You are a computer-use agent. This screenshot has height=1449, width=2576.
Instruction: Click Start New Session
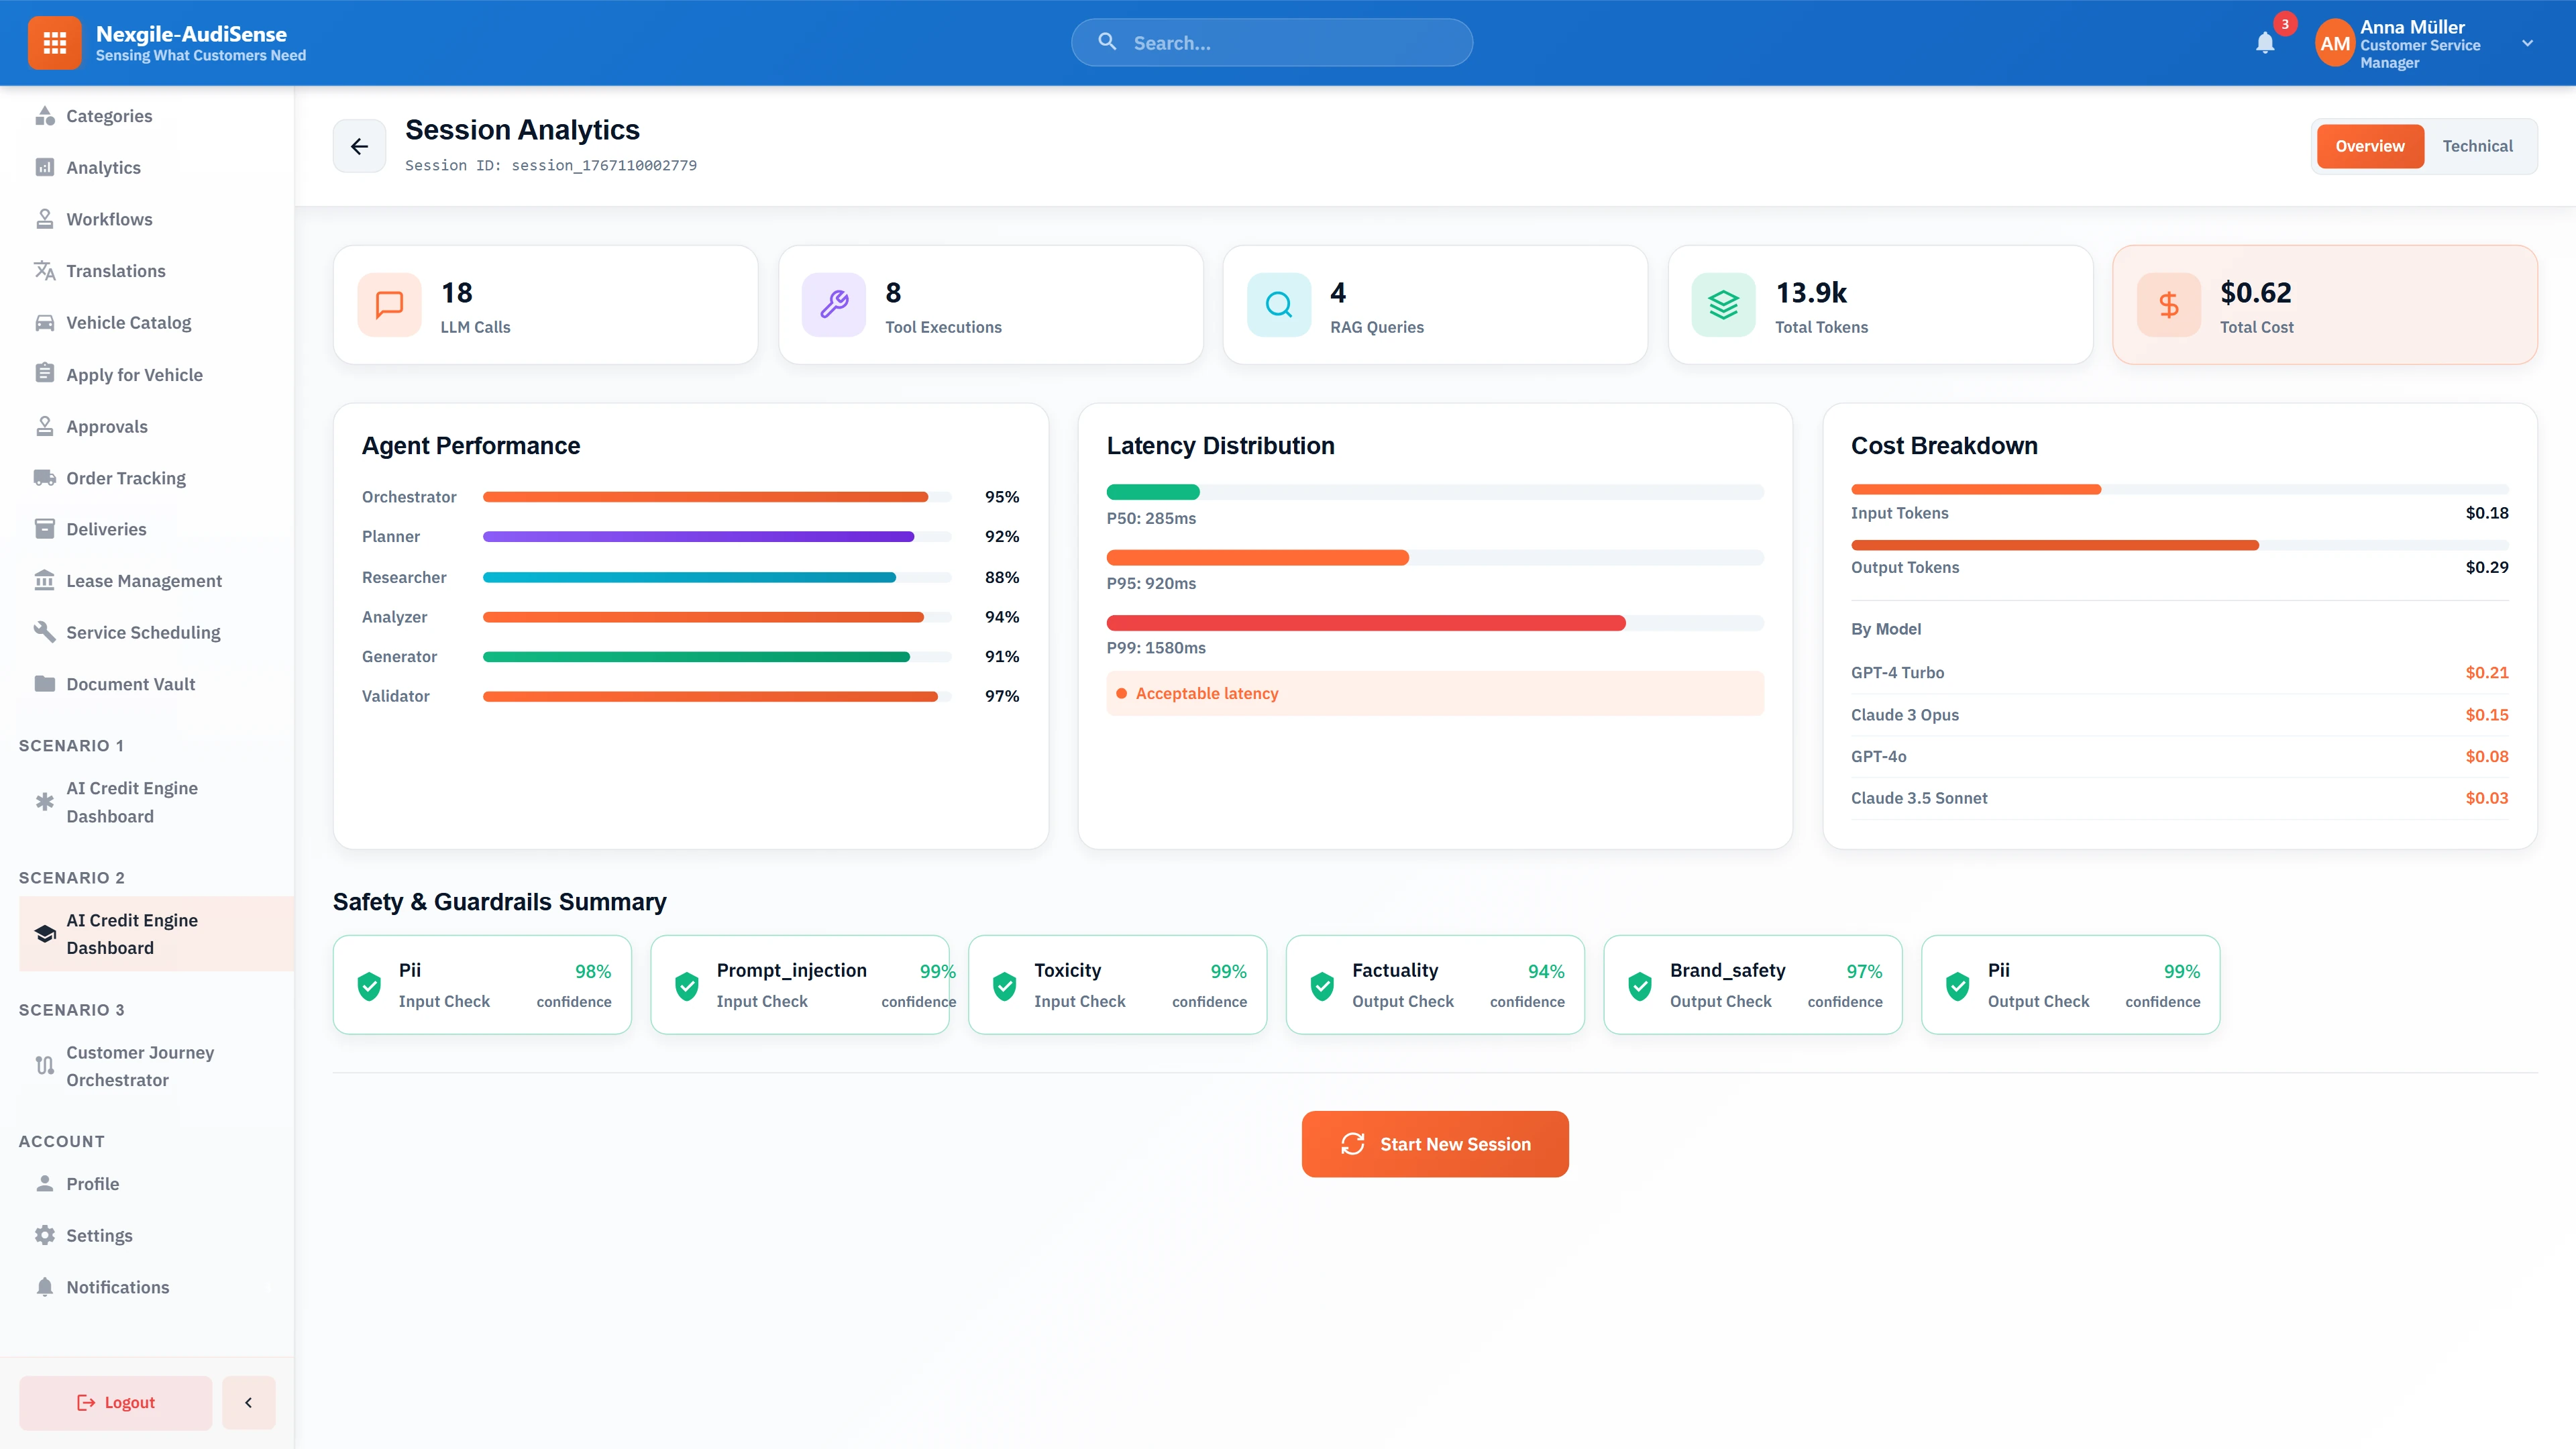click(1434, 1143)
